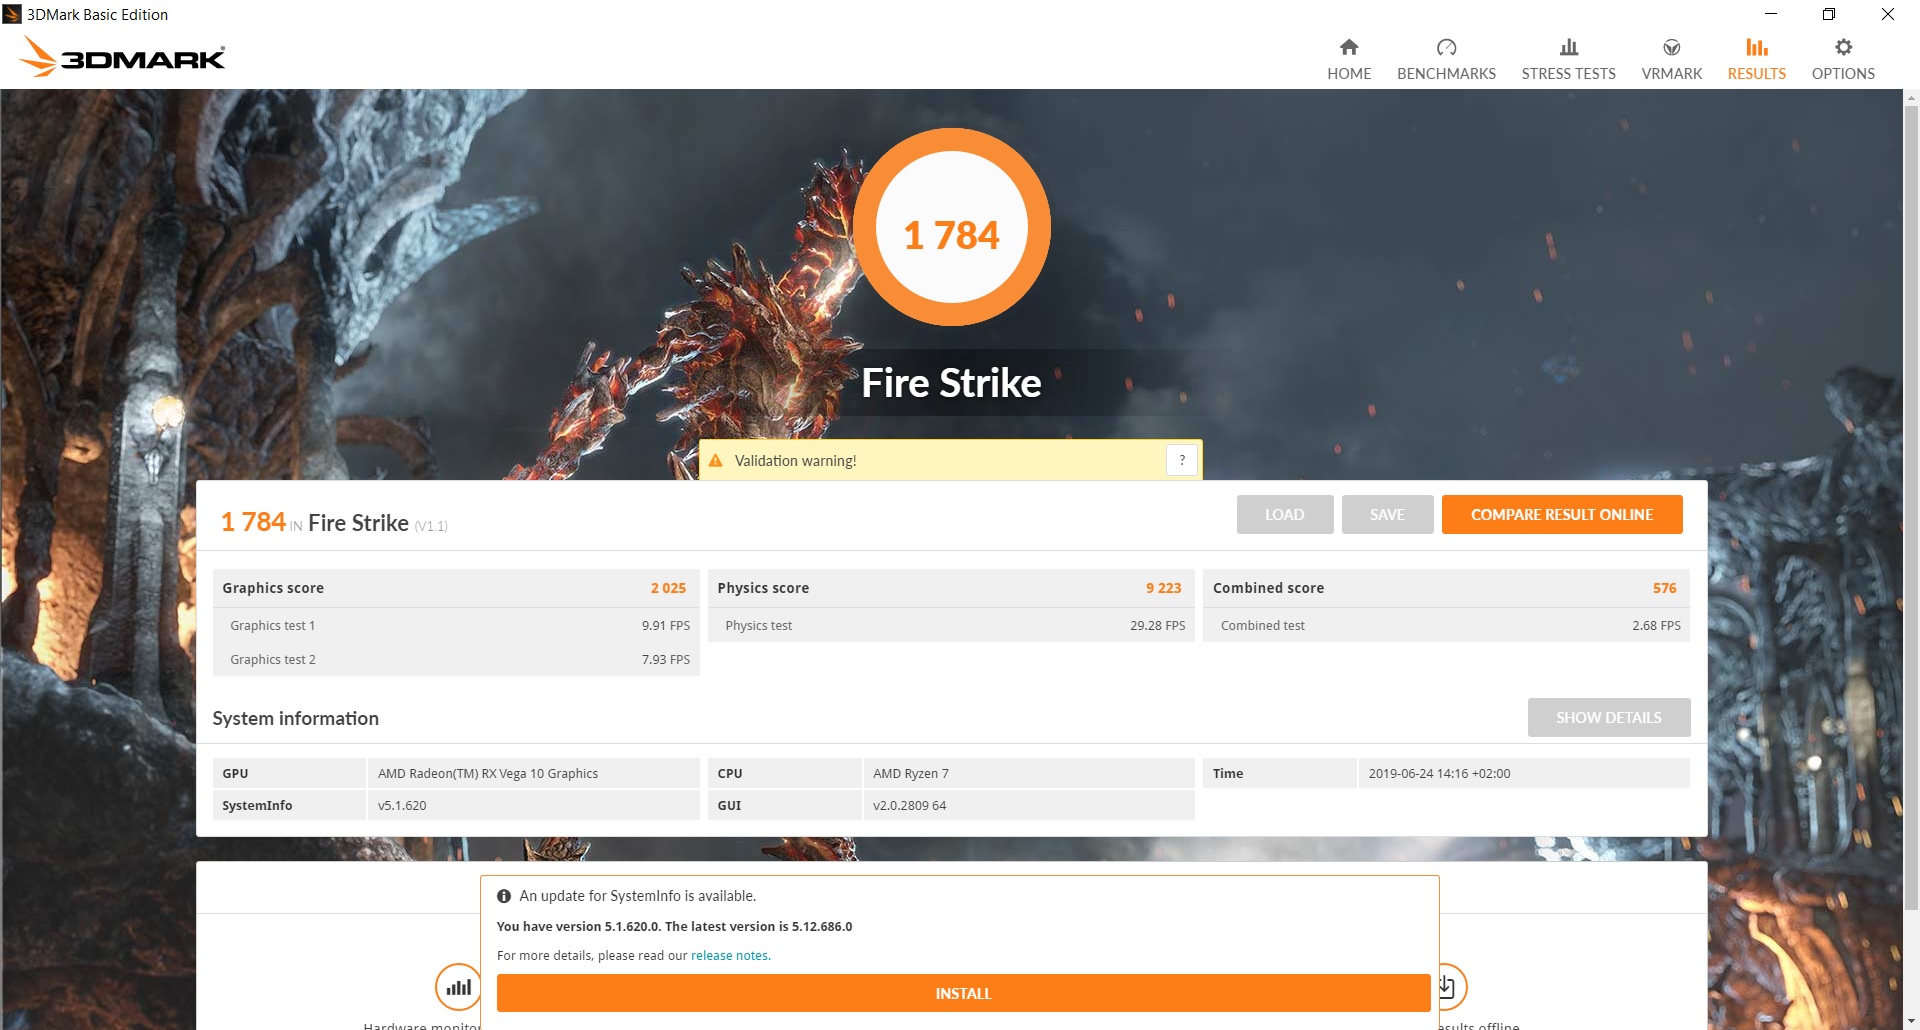This screenshot has height=1030, width=1920.
Task: Select the Results tab
Action: pos(1756,60)
